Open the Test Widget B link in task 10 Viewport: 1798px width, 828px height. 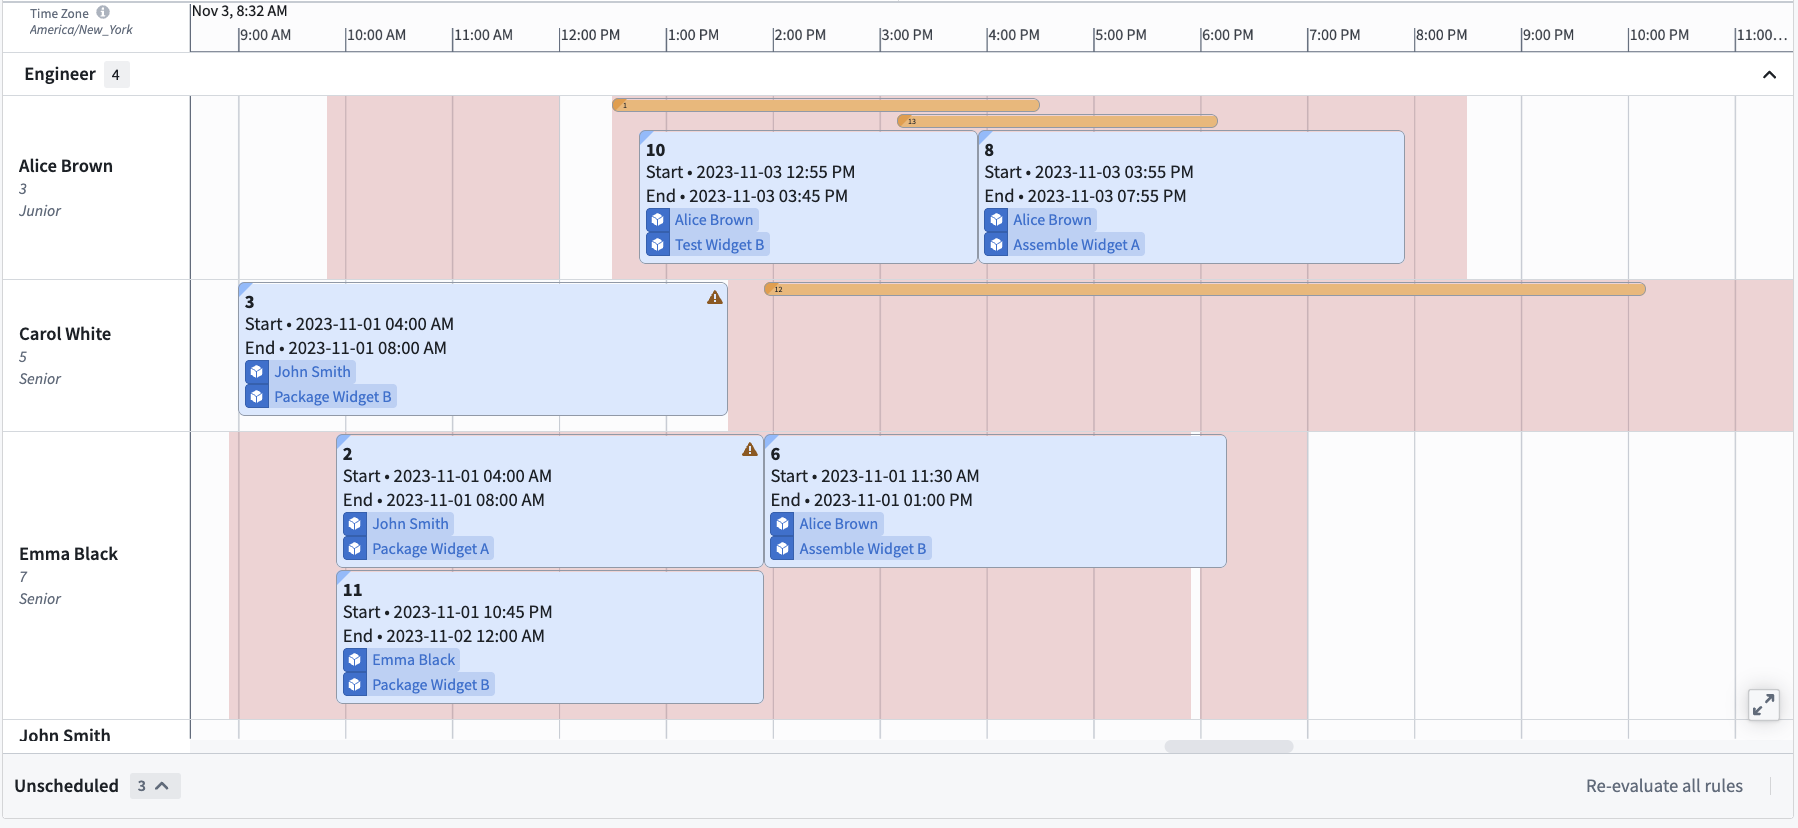[719, 245]
